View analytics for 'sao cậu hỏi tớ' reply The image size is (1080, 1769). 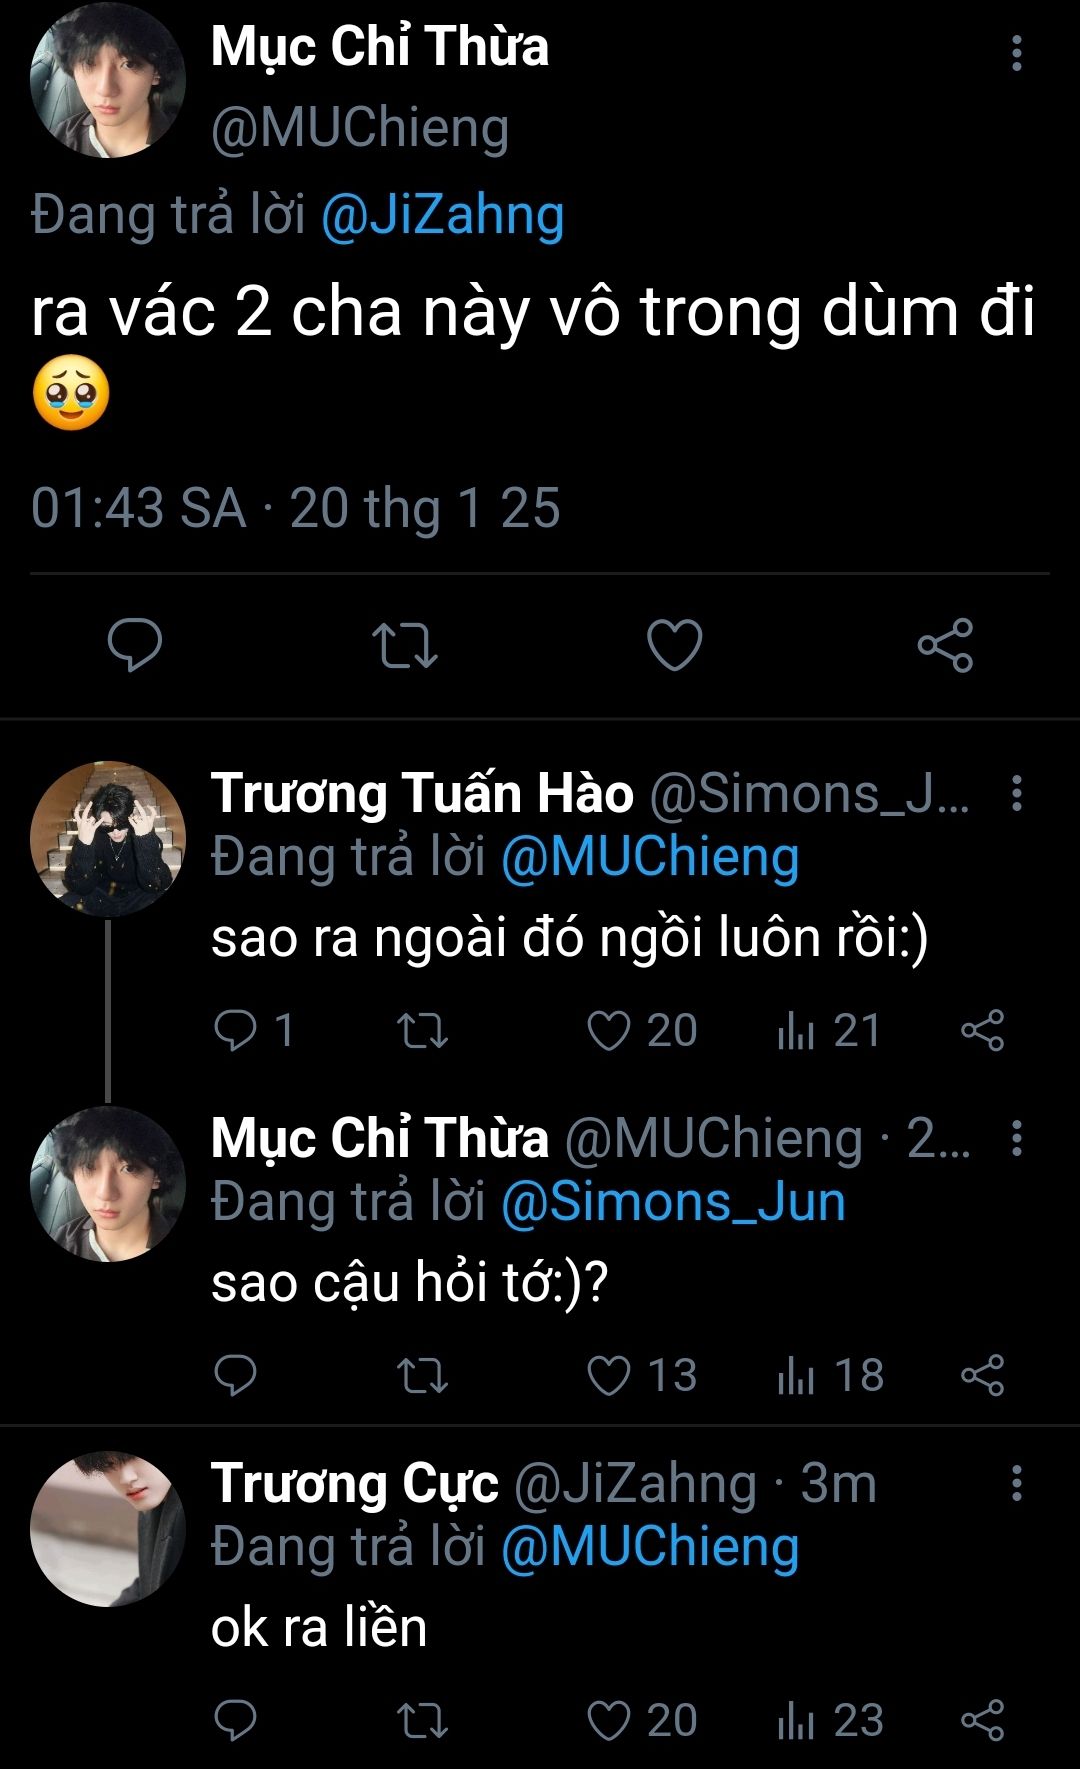(797, 1376)
